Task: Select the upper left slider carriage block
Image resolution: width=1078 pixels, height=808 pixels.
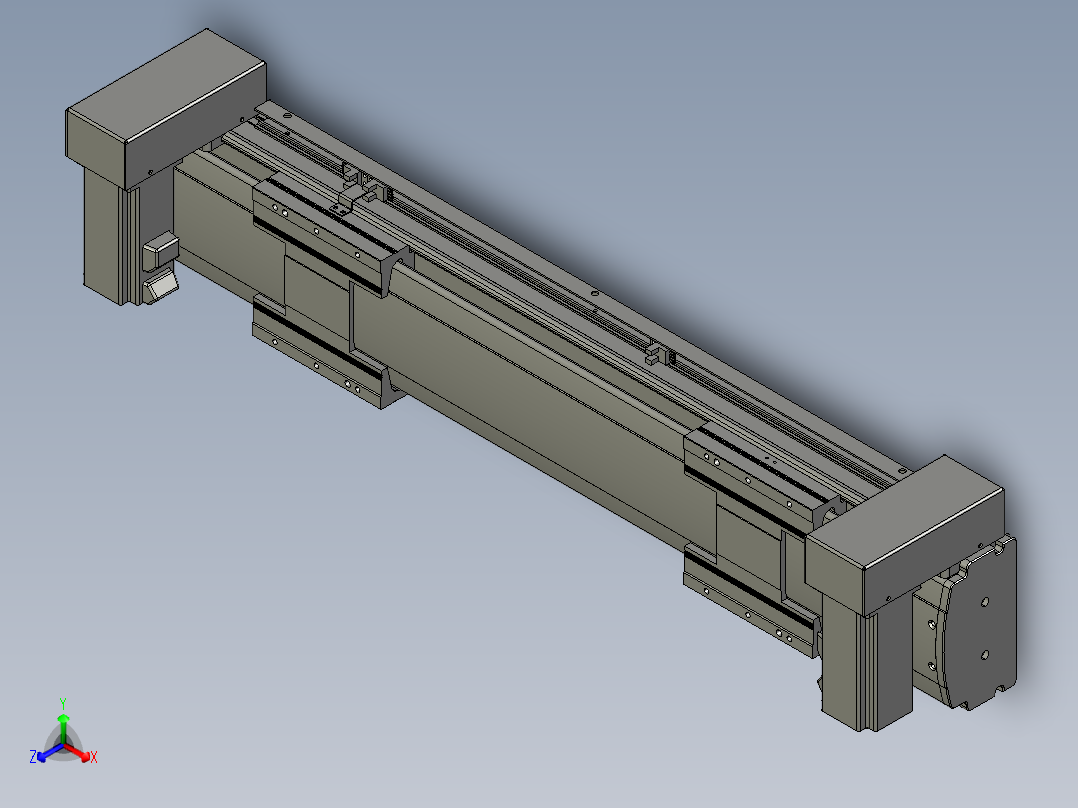Action: (x=331, y=233)
